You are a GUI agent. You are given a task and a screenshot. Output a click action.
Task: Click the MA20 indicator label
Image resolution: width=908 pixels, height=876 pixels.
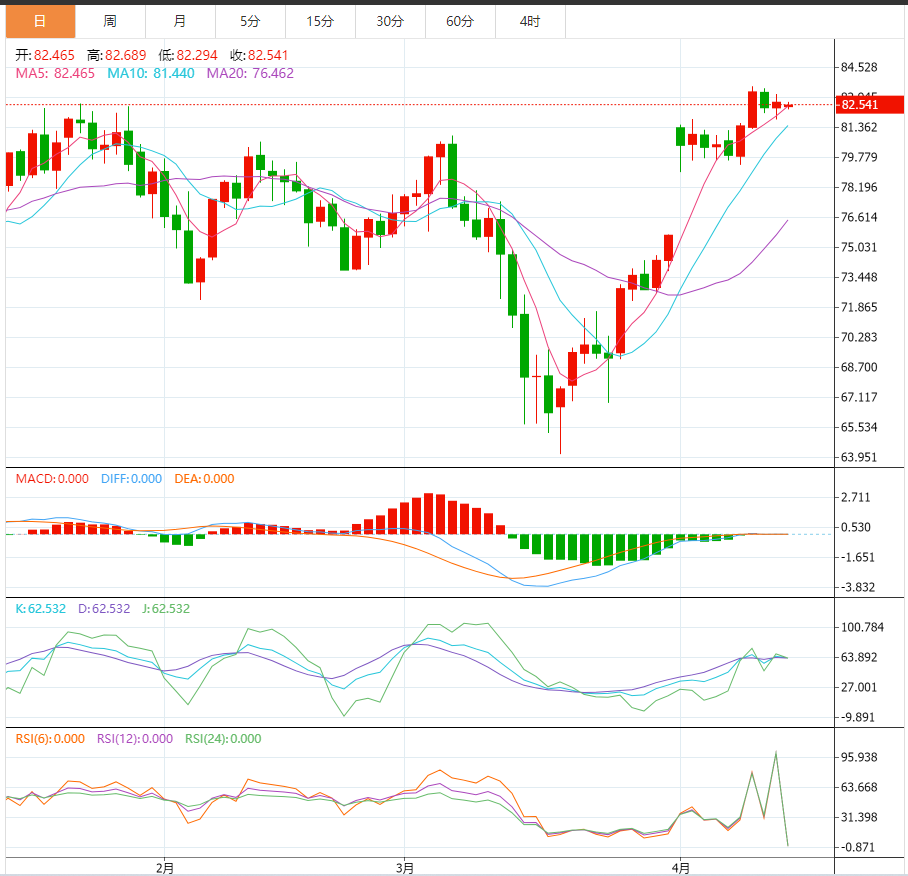pyautogui.click(x=250, y=73)
